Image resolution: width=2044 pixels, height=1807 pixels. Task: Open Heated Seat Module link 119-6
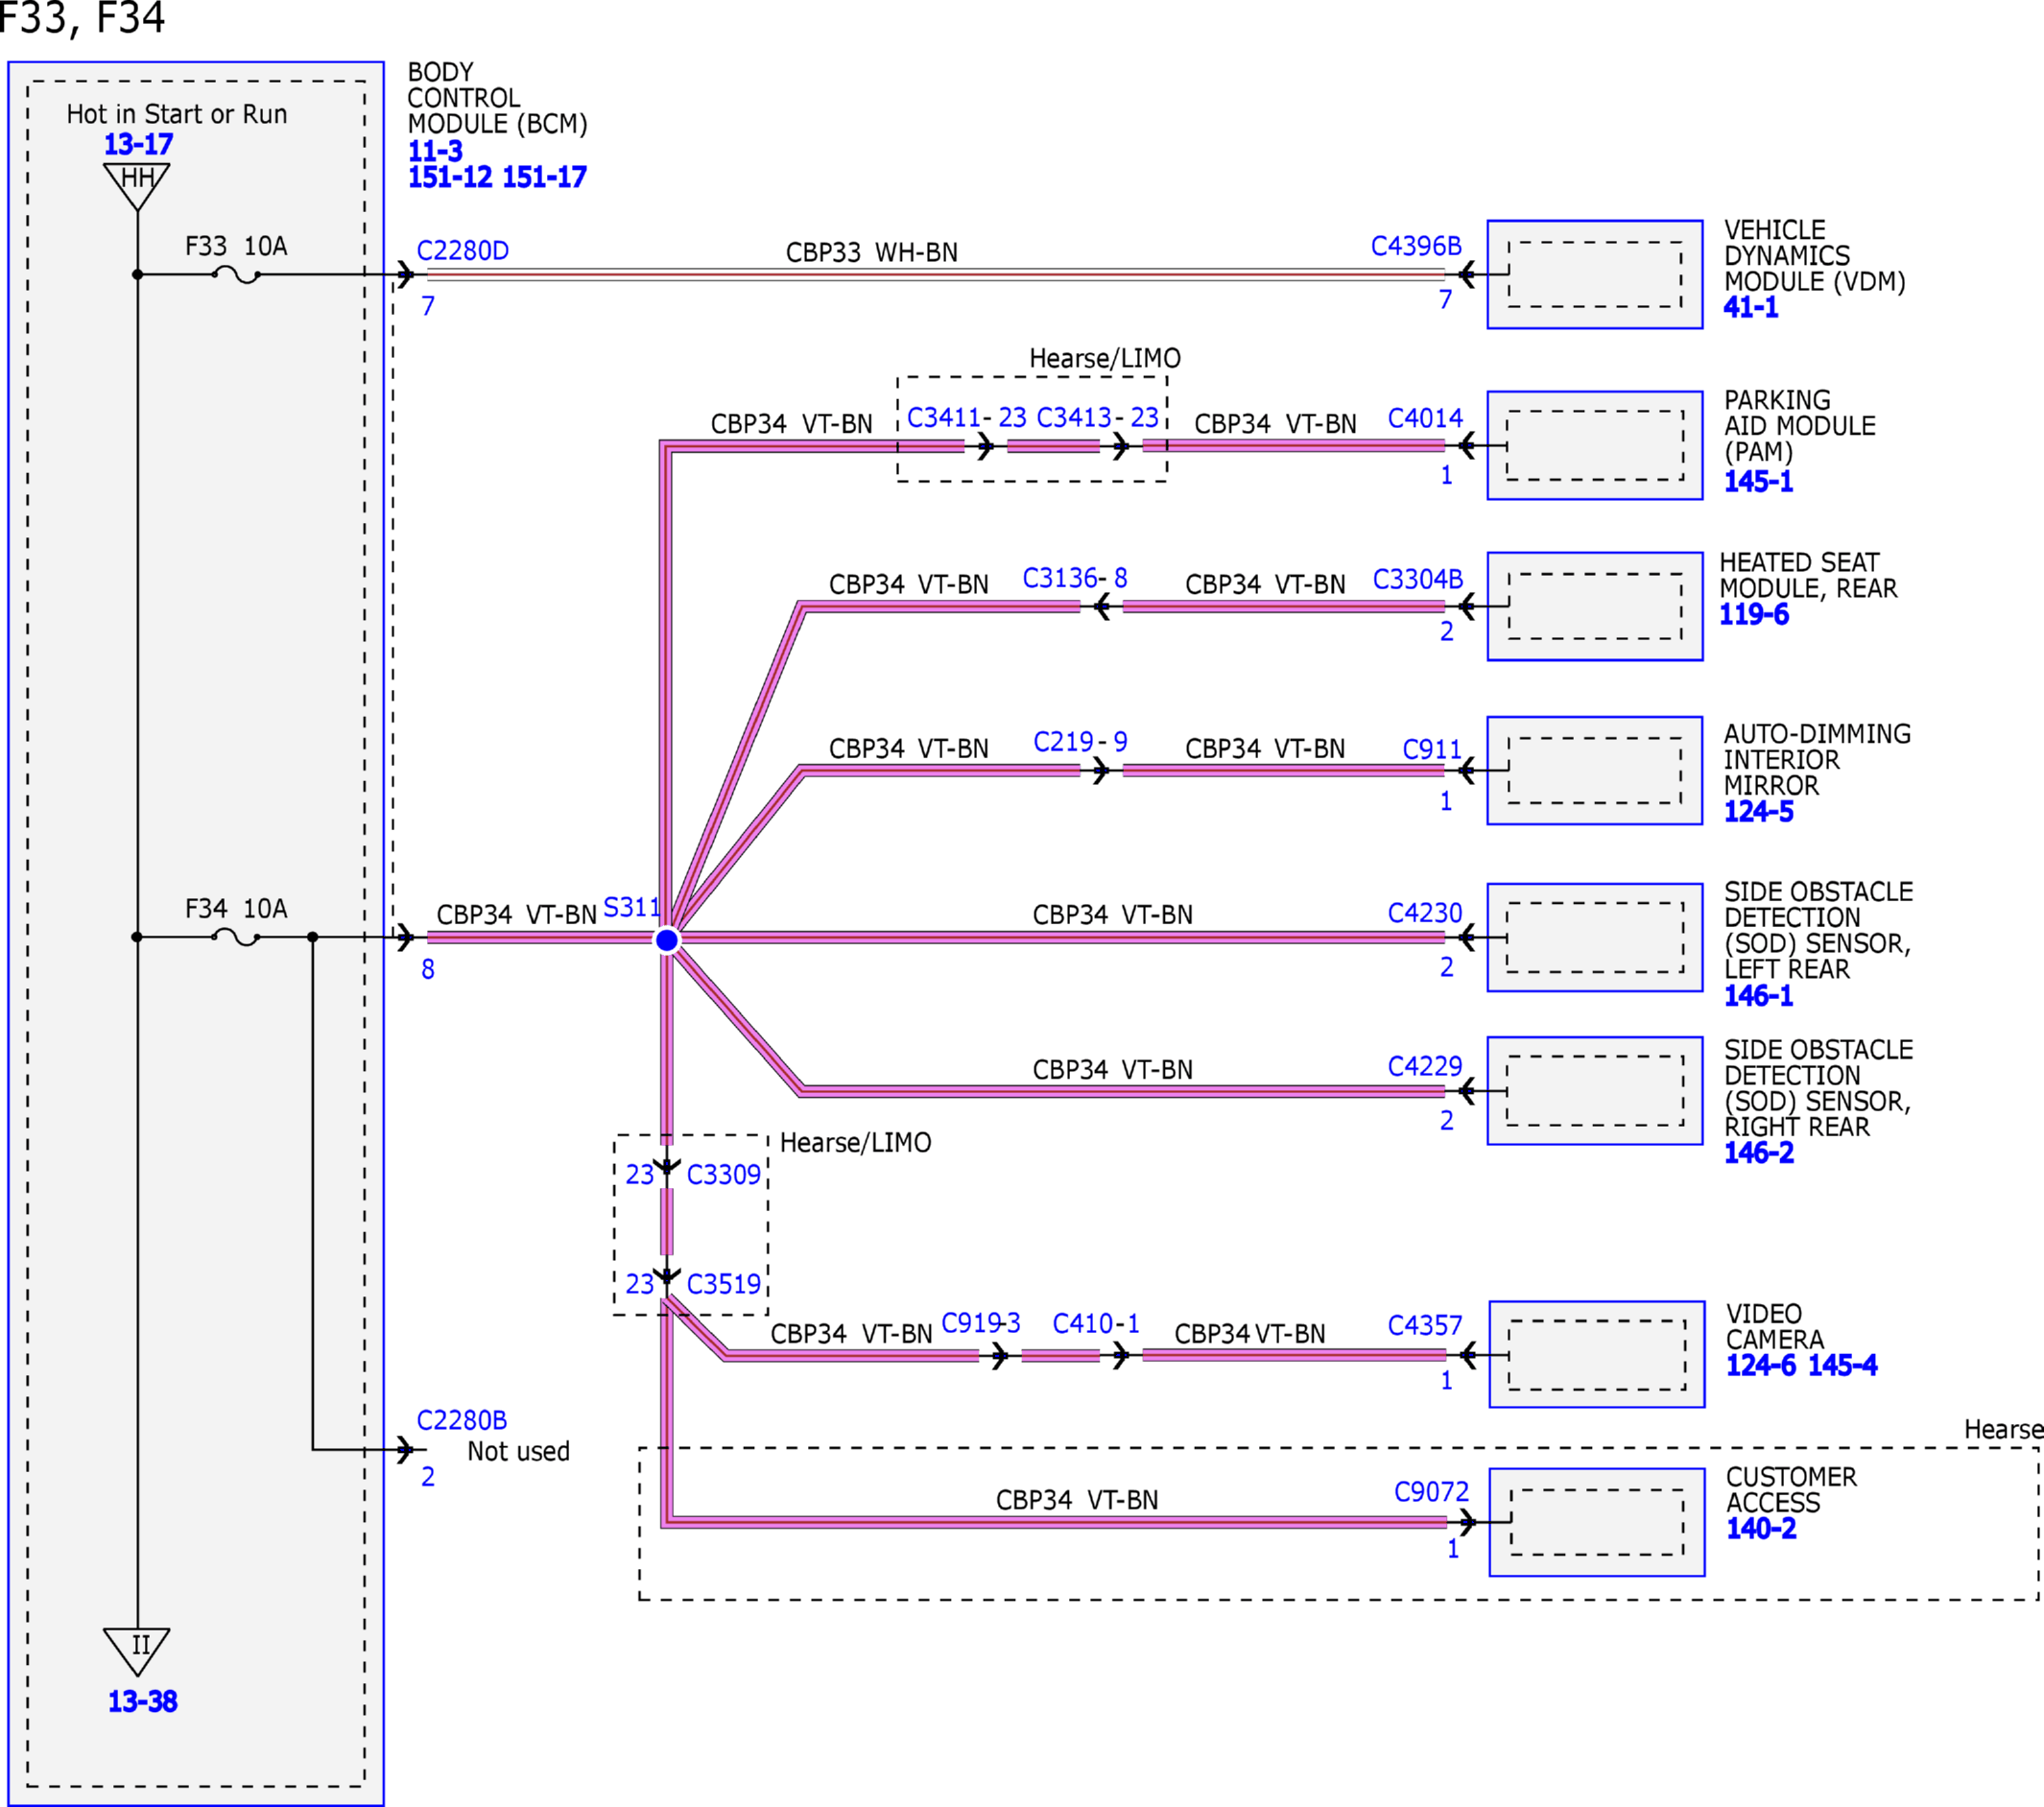point(1754,614)
